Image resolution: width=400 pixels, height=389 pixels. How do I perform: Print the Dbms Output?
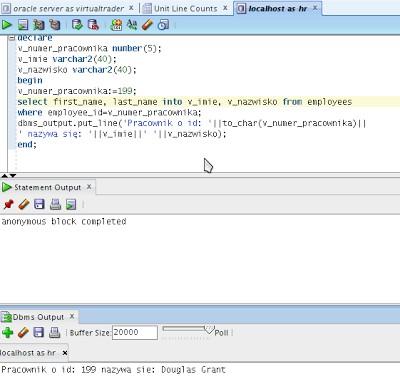[x=55, y=332]
